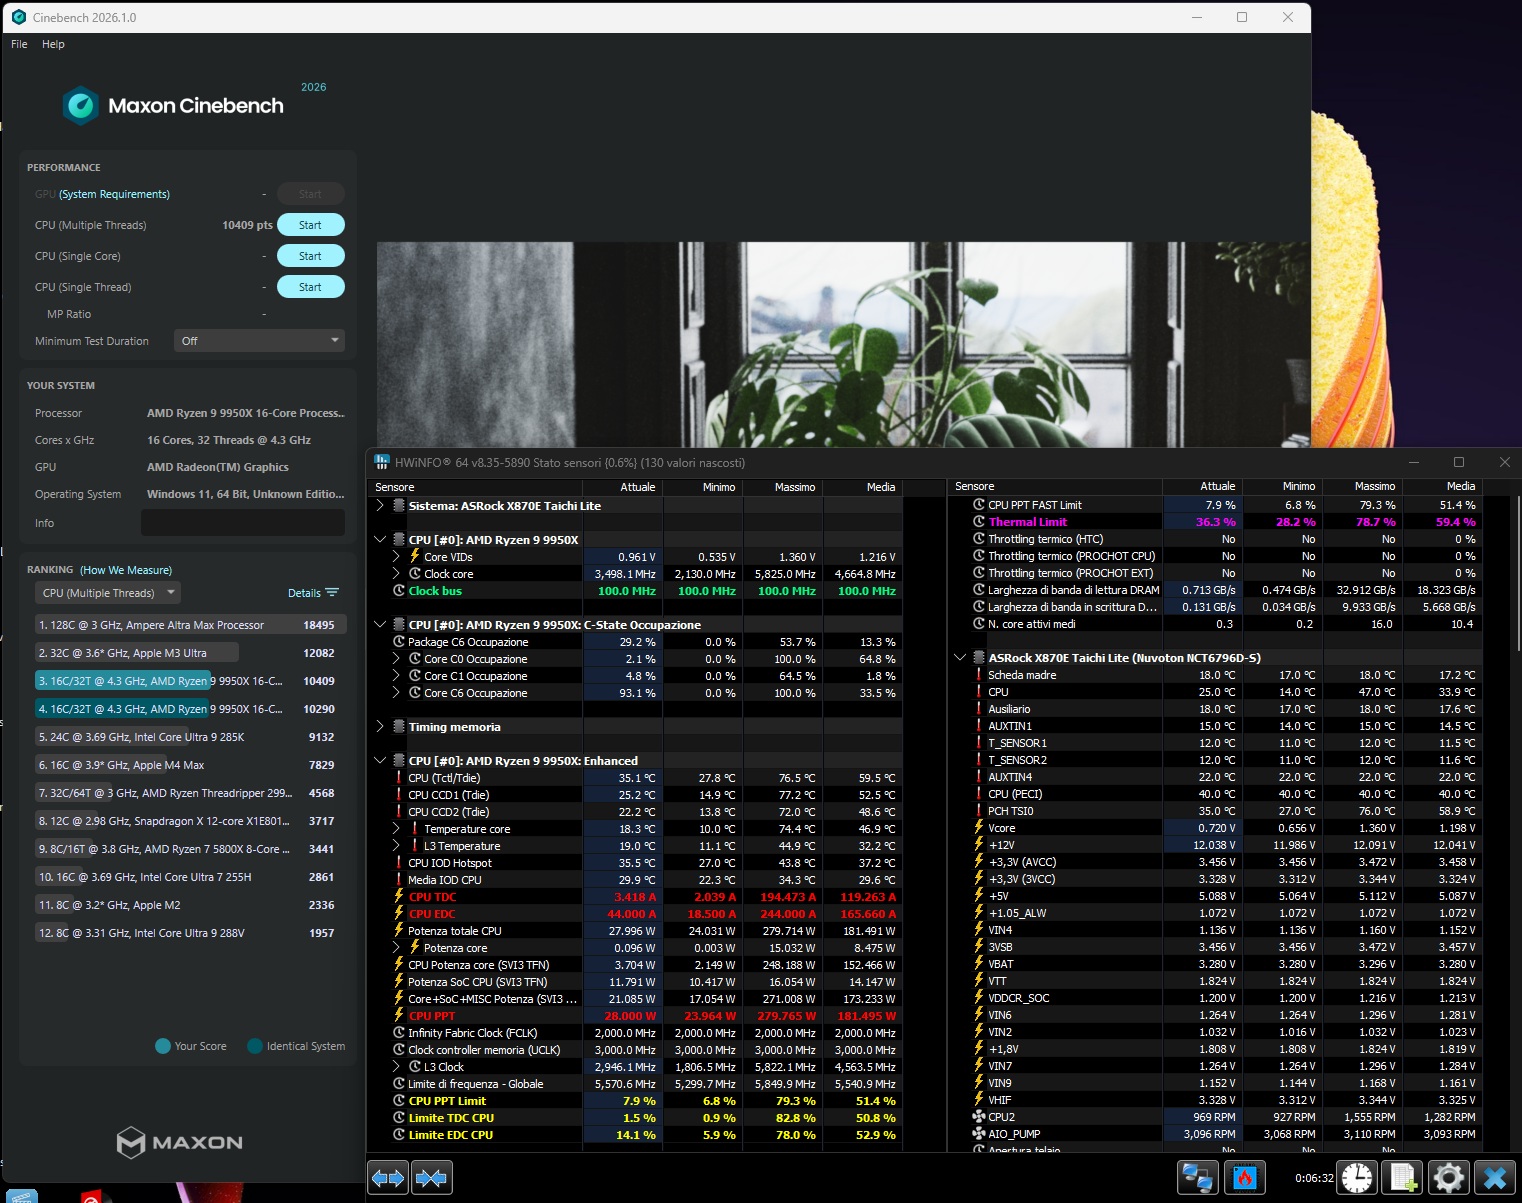
Task: Click the Cinebench title bar logo icon
Action: (x=18, y=17)
